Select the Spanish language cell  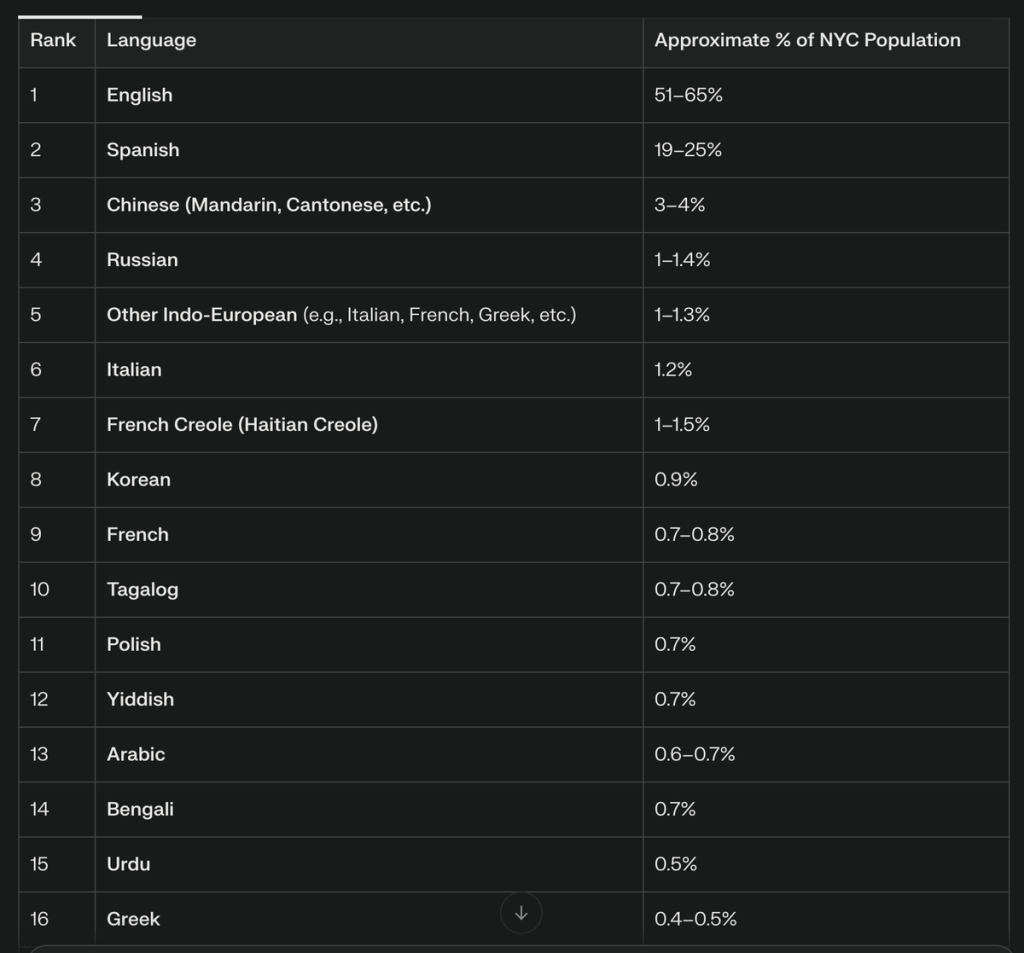click(x=143, y=151)
